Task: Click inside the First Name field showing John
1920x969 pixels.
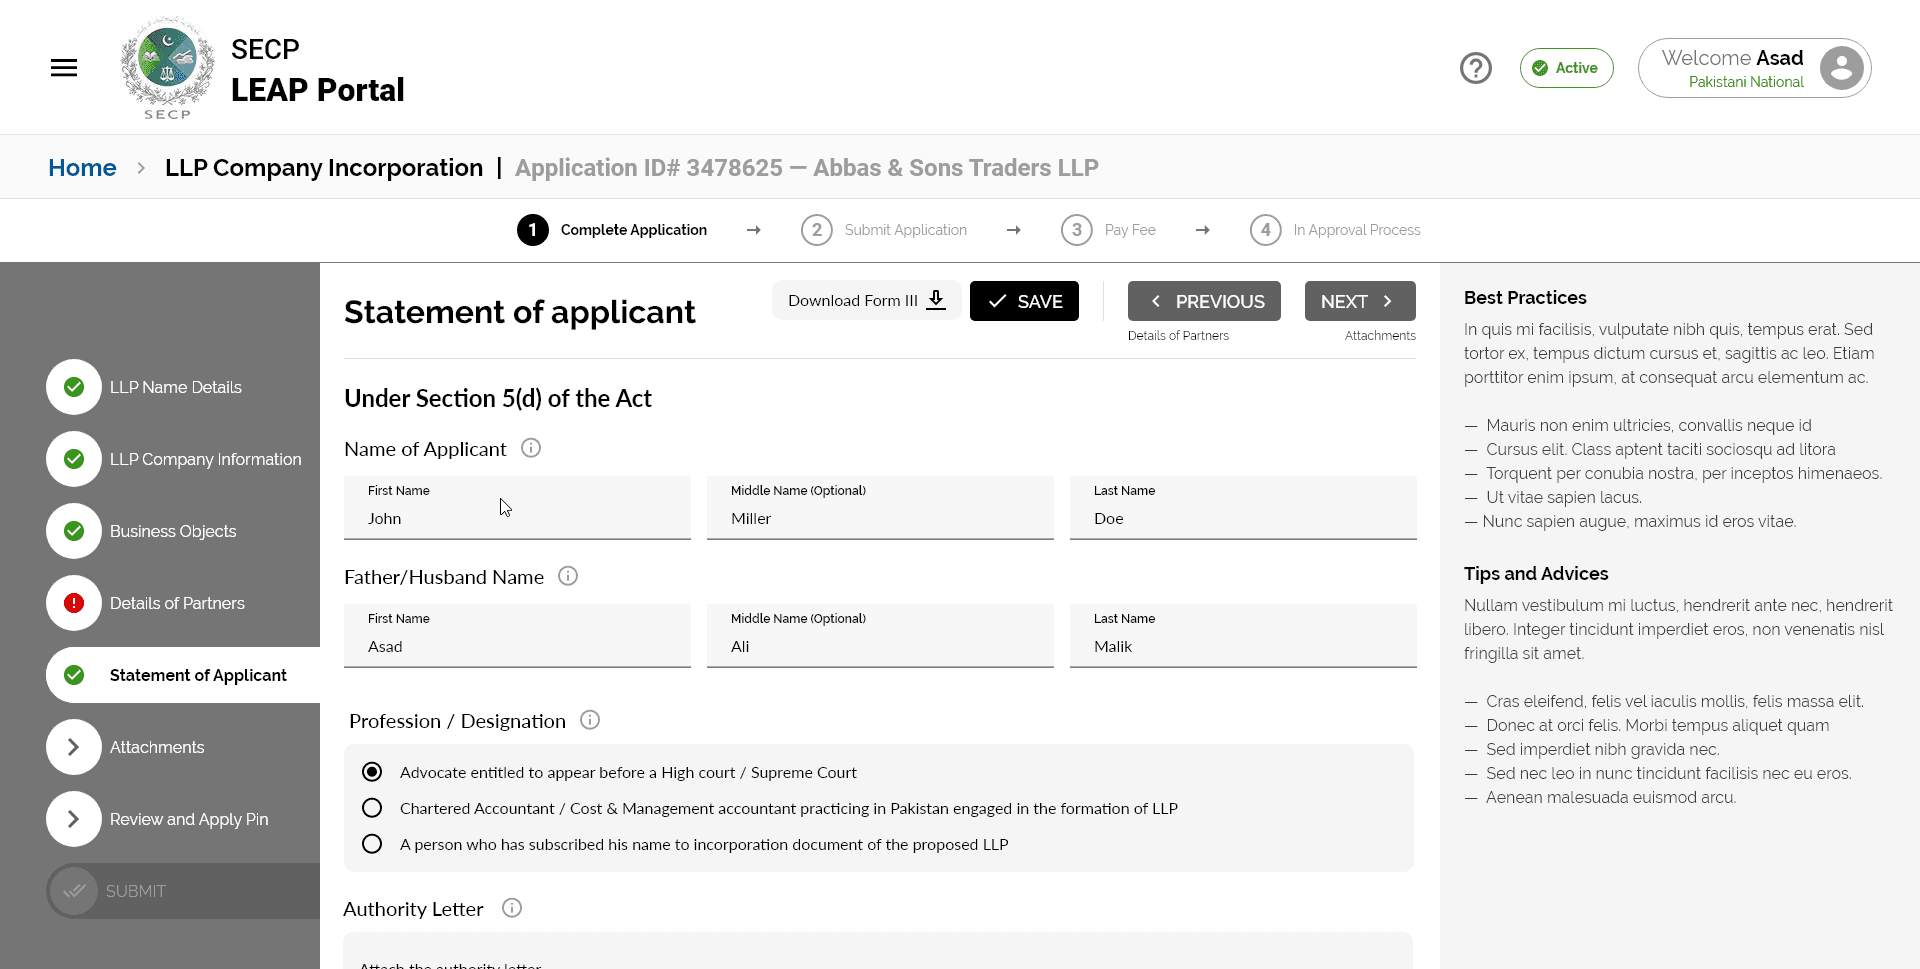Action: point(516,518)
